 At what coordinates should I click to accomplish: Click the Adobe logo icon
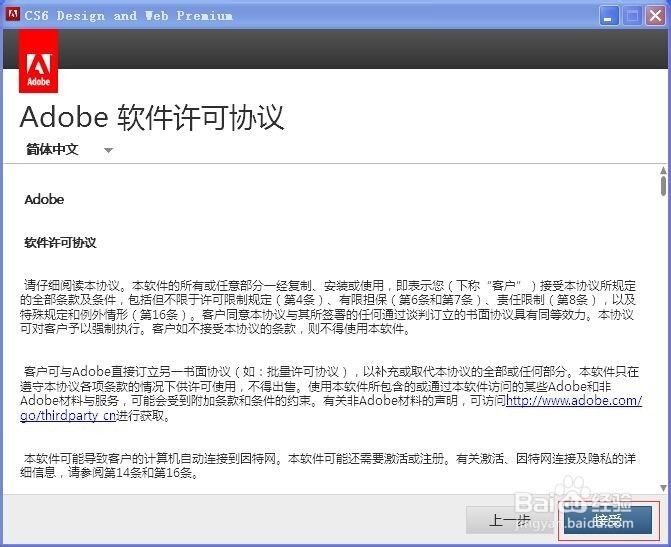click(39, 61)
